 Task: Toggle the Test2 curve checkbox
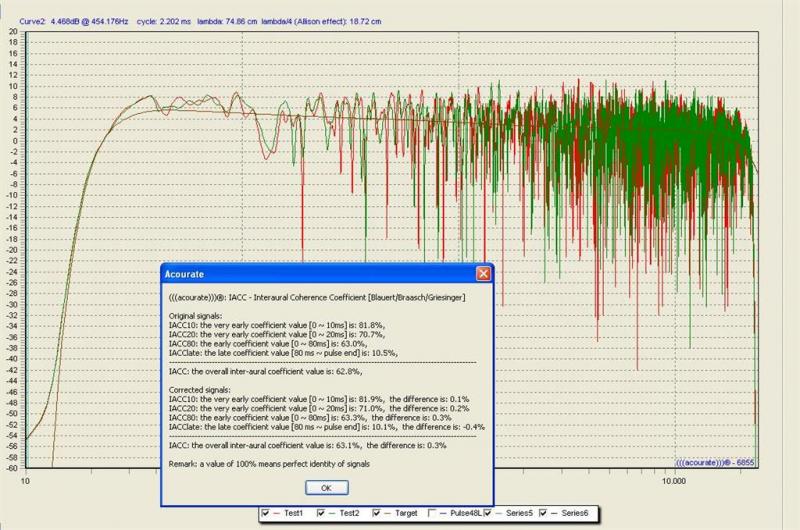tap(319, 513)
